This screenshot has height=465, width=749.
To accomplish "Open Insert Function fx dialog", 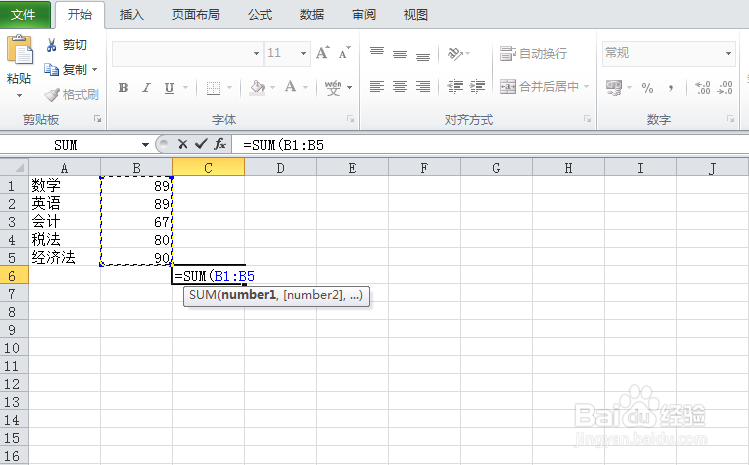I will click(x=220, y=144).
